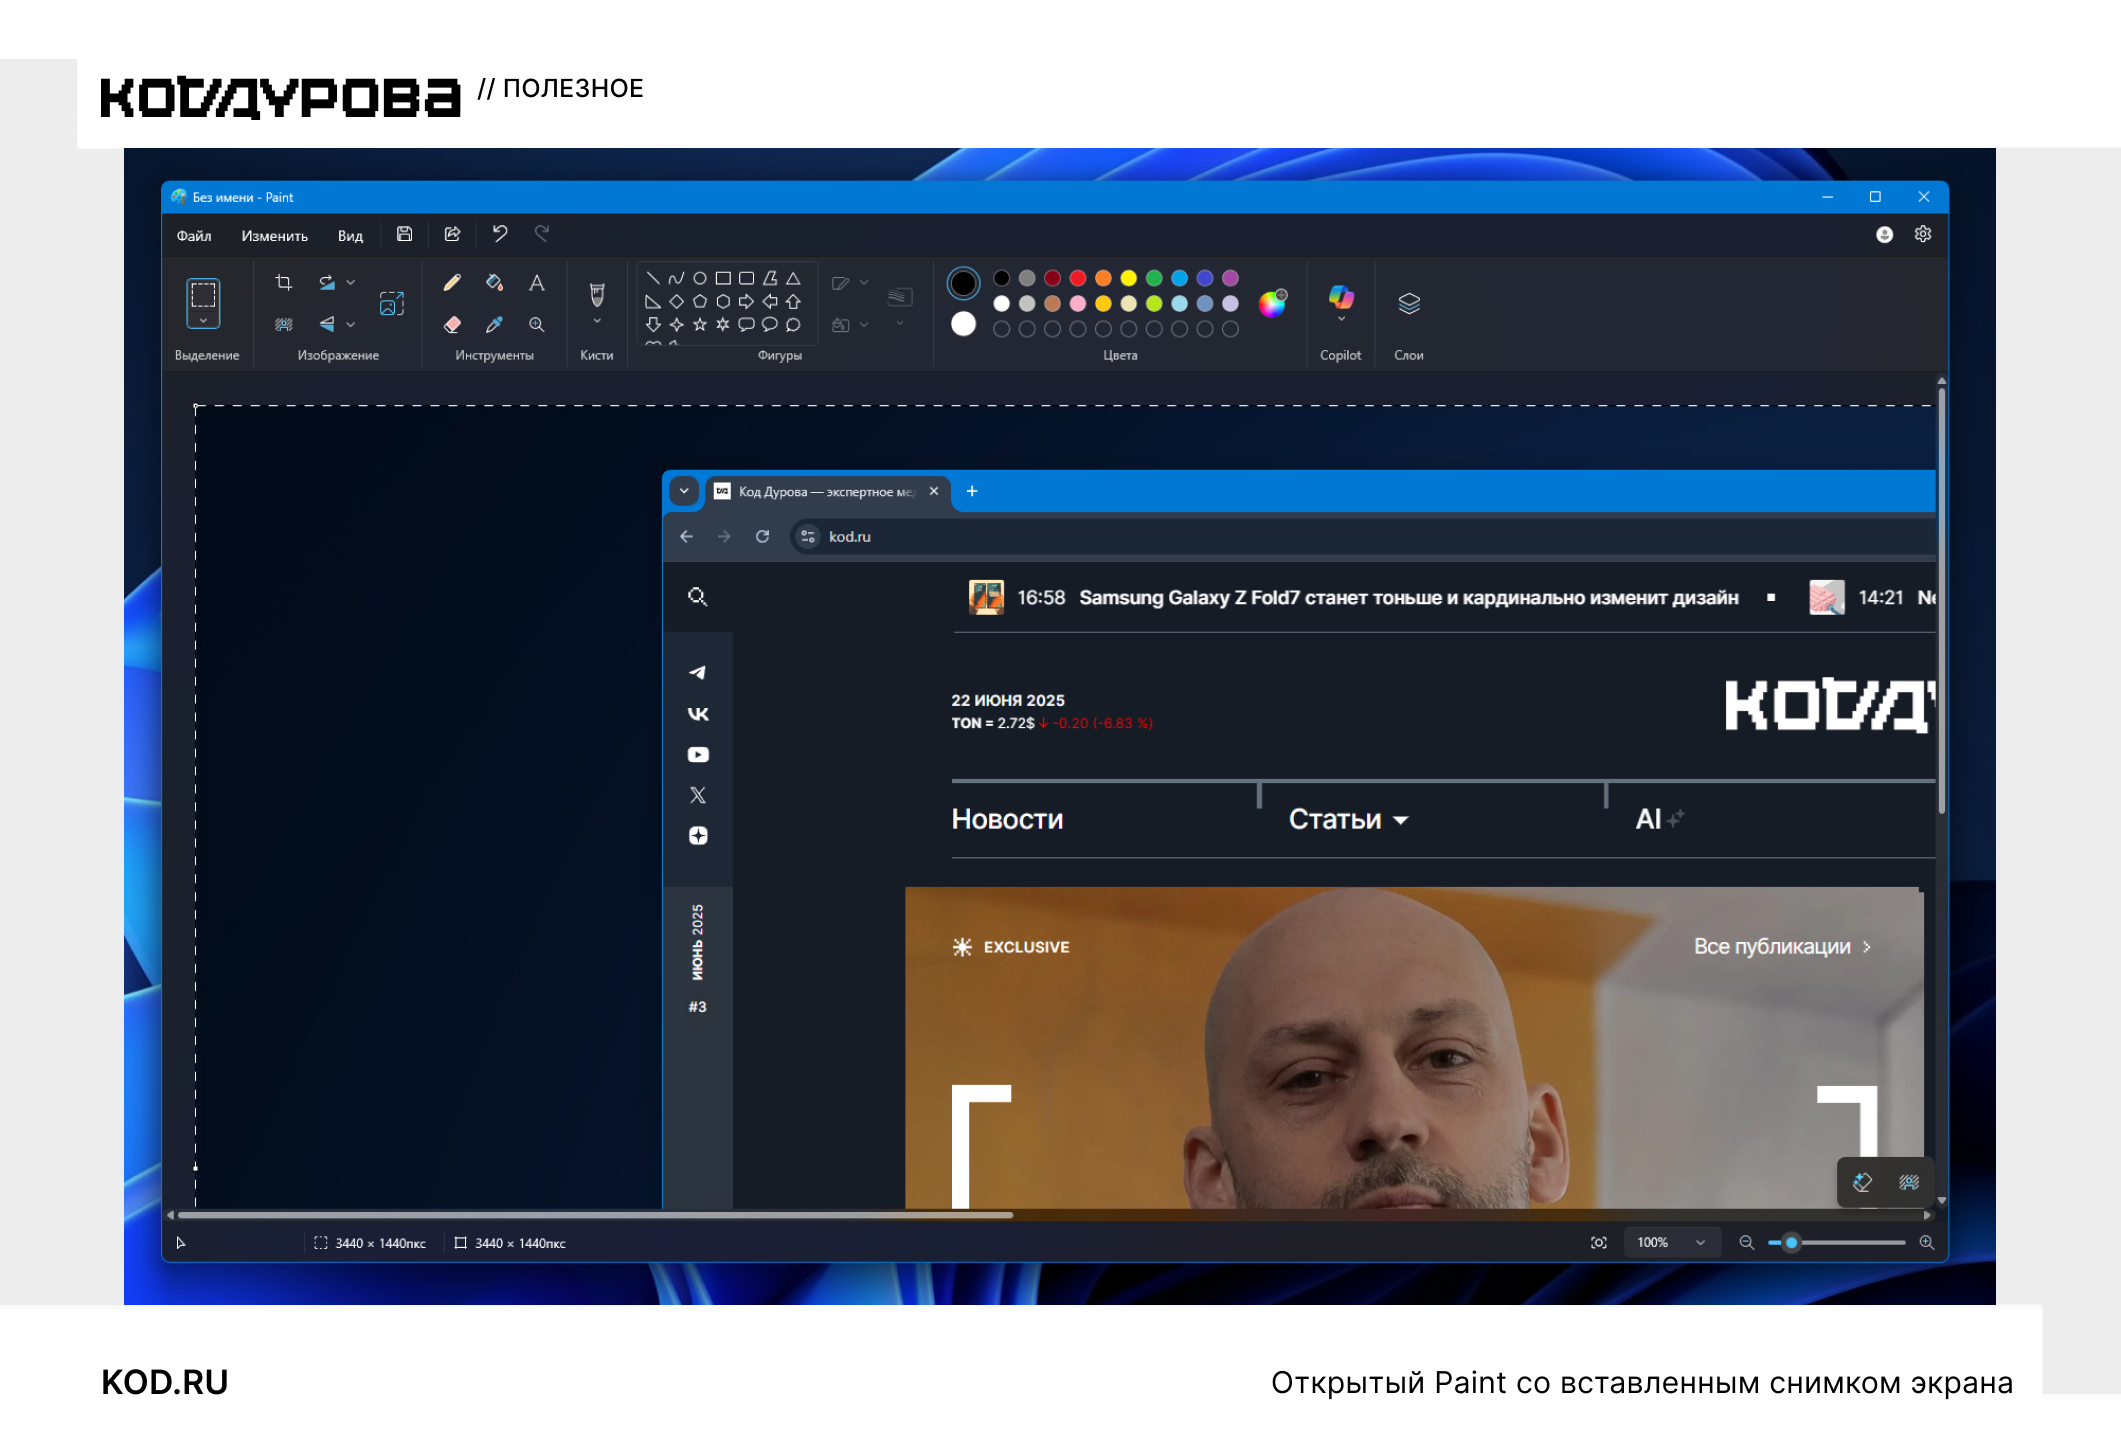
Task: Undo the last action
Action: point(500,234)
